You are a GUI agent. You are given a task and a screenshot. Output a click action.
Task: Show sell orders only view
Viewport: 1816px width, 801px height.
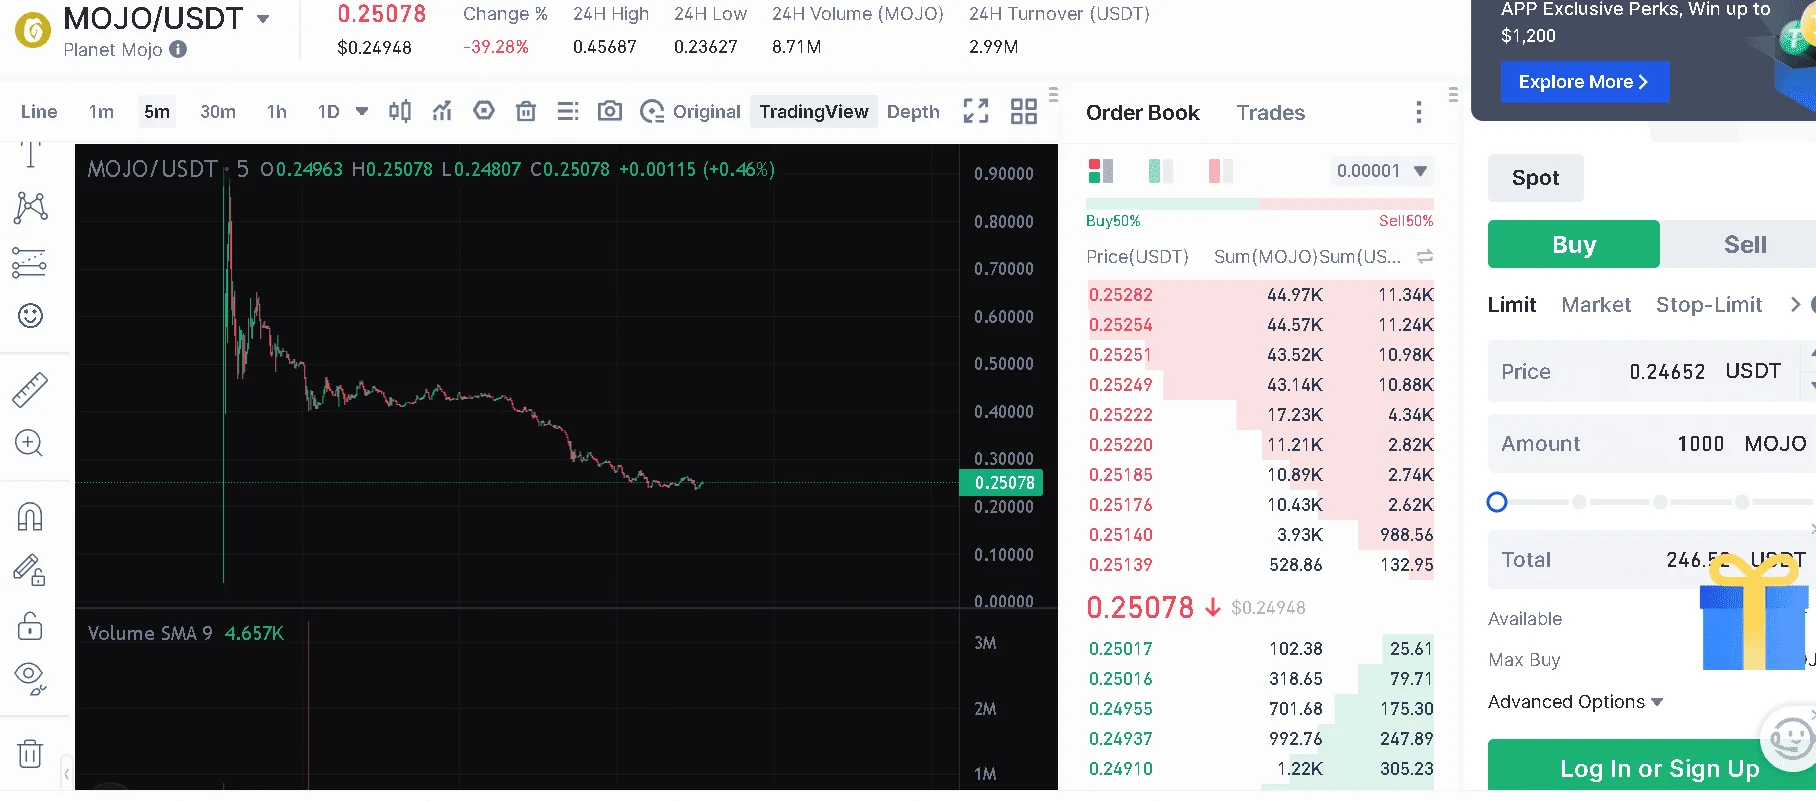(1221, 171)
